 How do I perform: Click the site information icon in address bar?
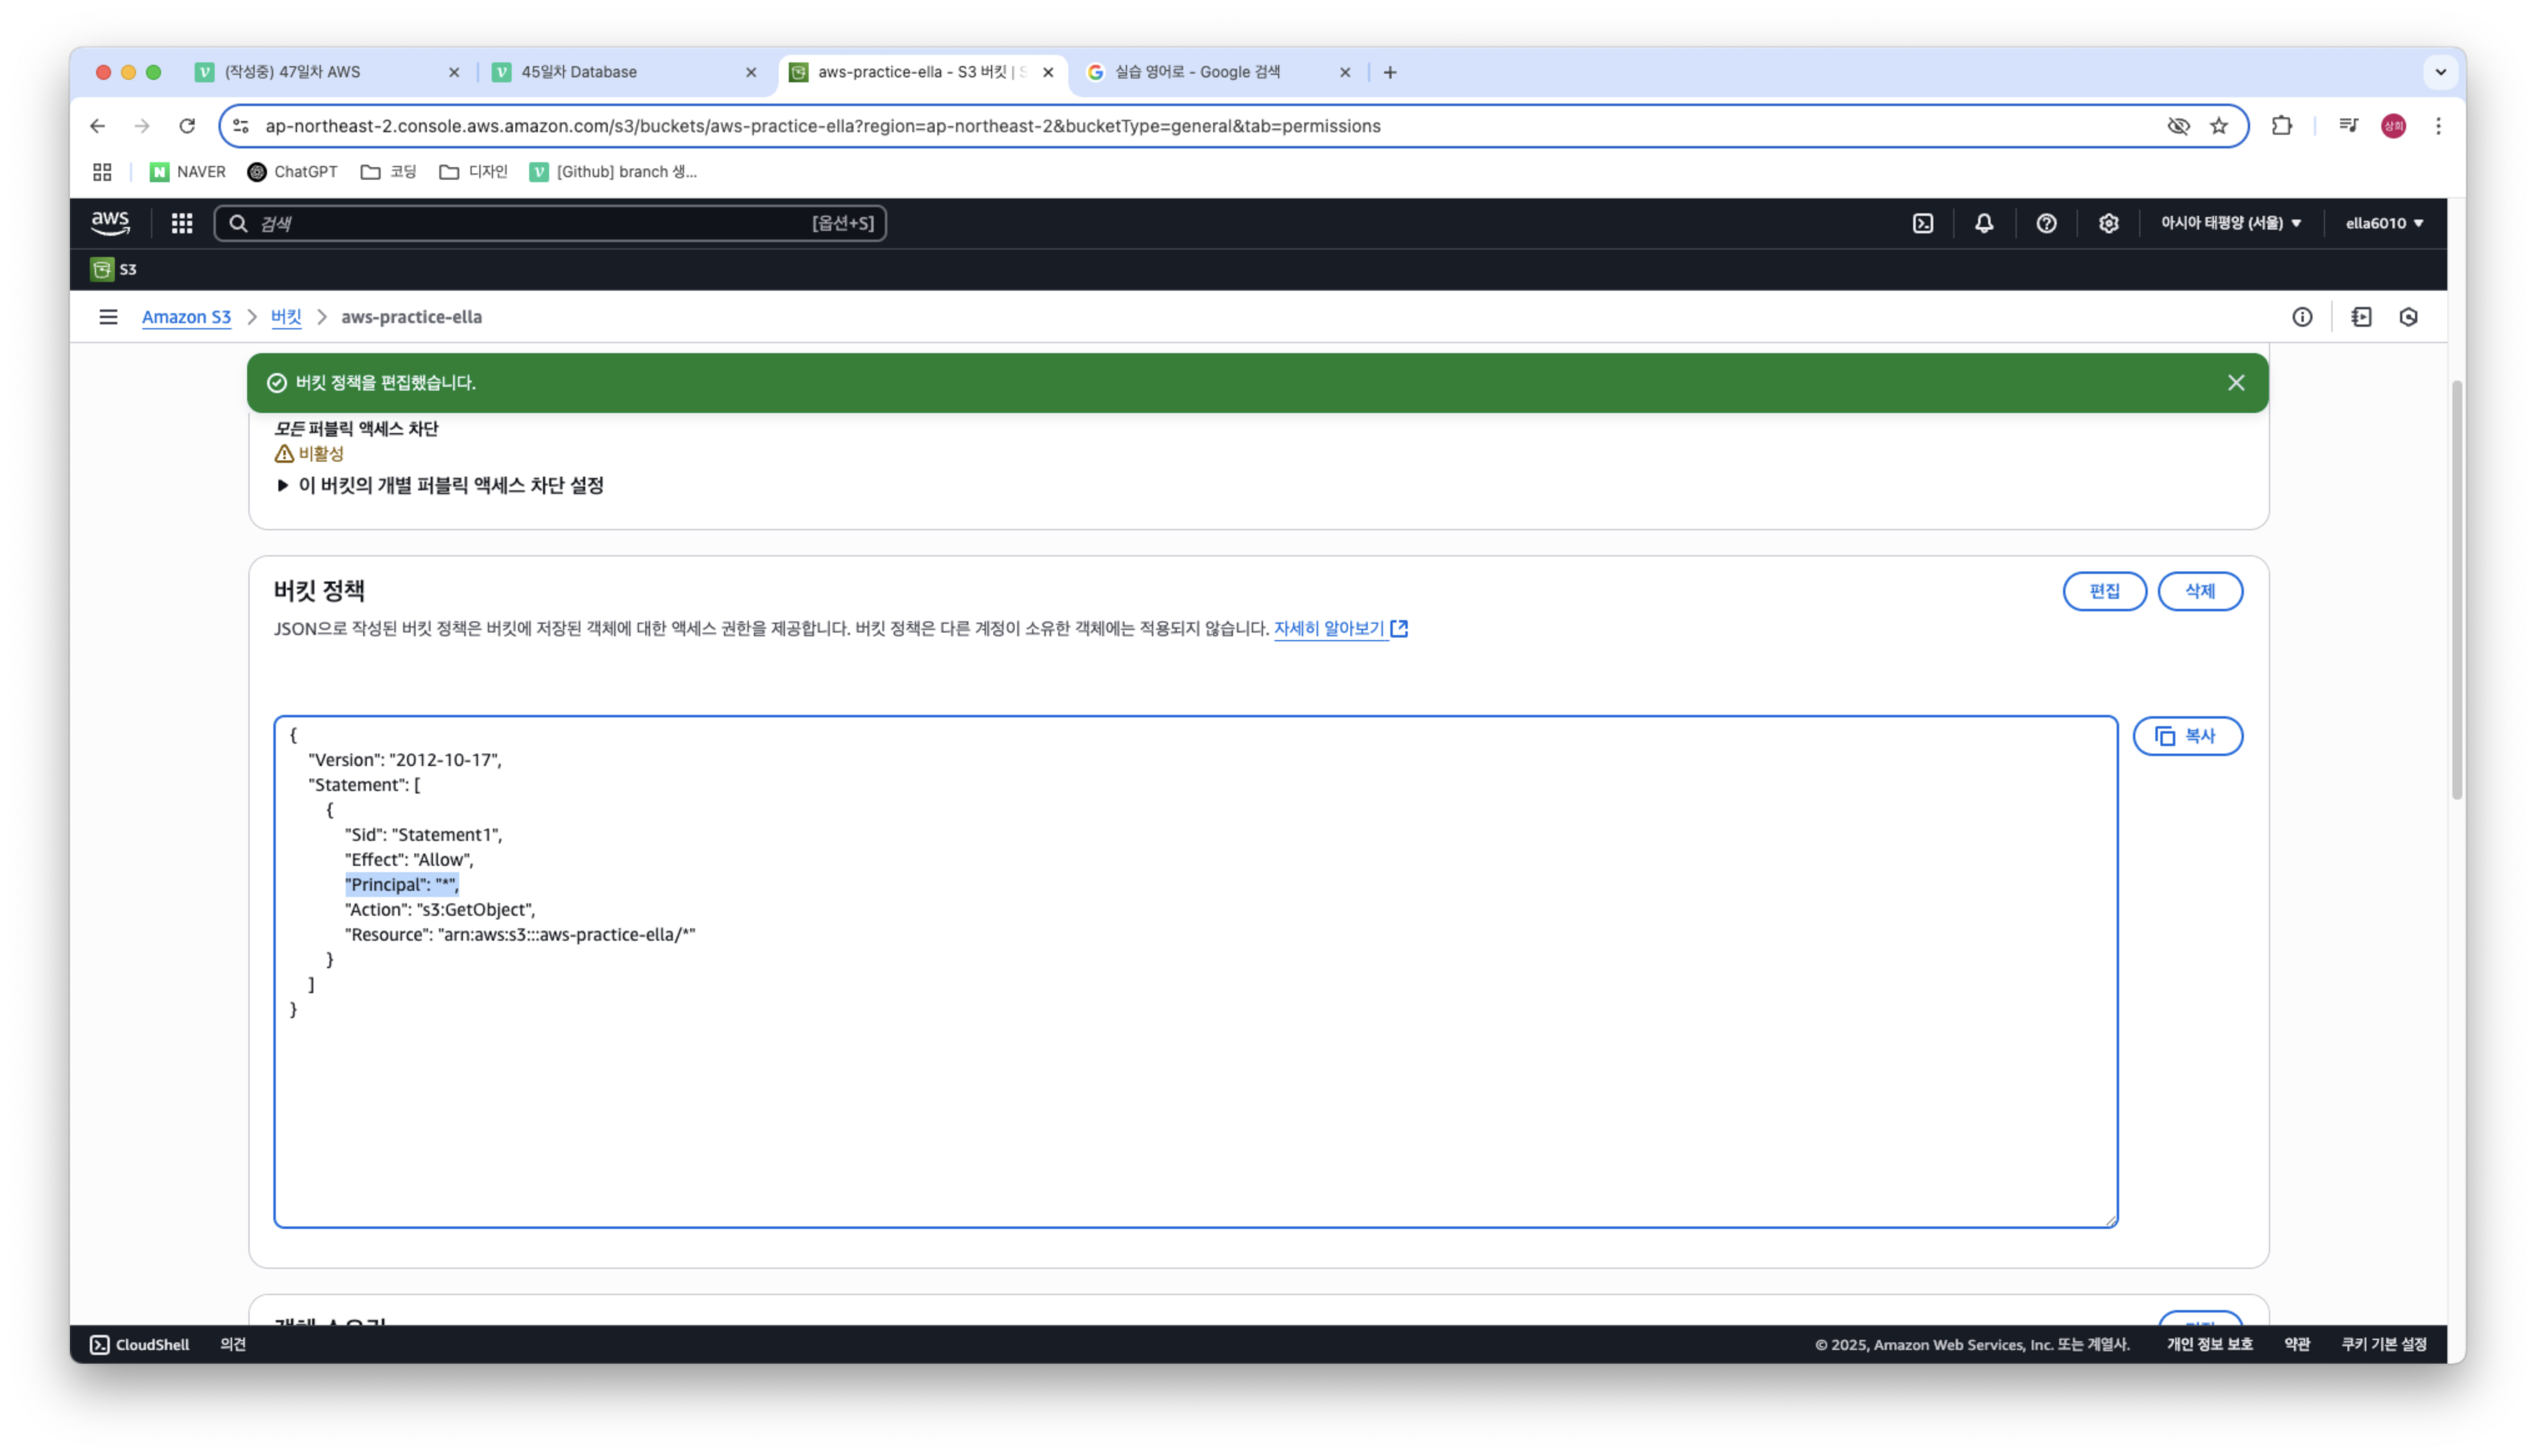241,126
